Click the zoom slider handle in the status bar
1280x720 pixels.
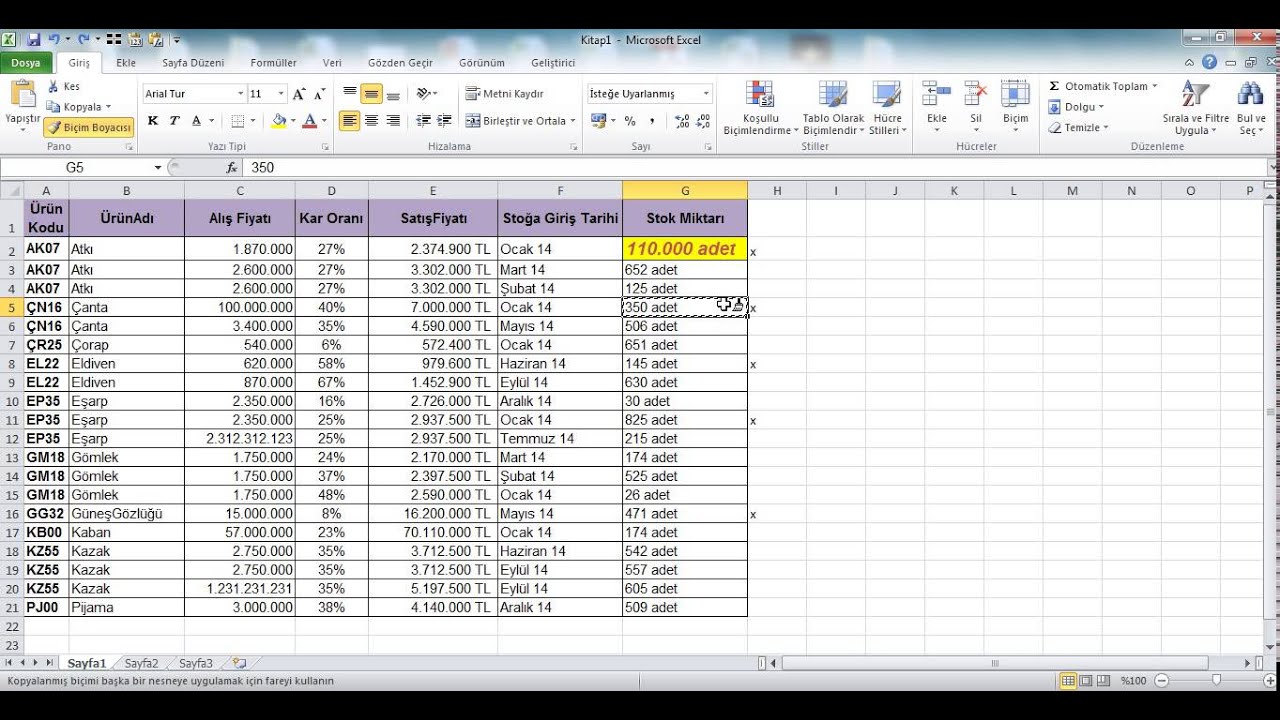click(x=1216, y=680)
